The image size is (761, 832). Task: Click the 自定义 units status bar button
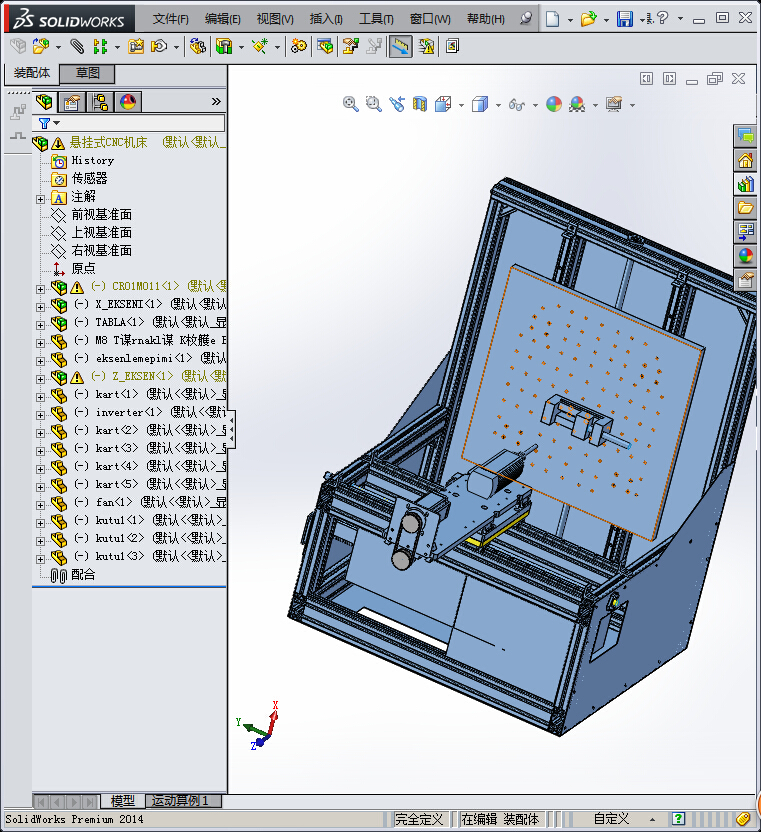(610, 819)
